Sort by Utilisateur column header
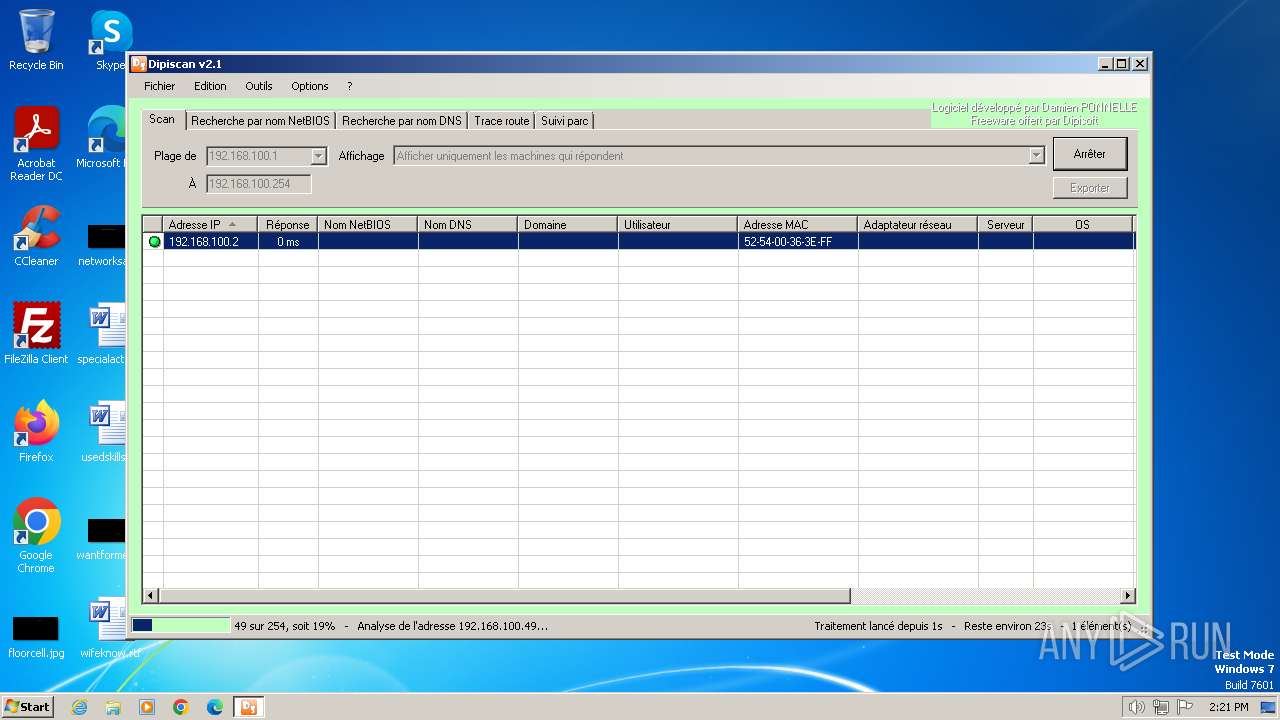Screen dimensions: 1280x720 coord(678,225)
